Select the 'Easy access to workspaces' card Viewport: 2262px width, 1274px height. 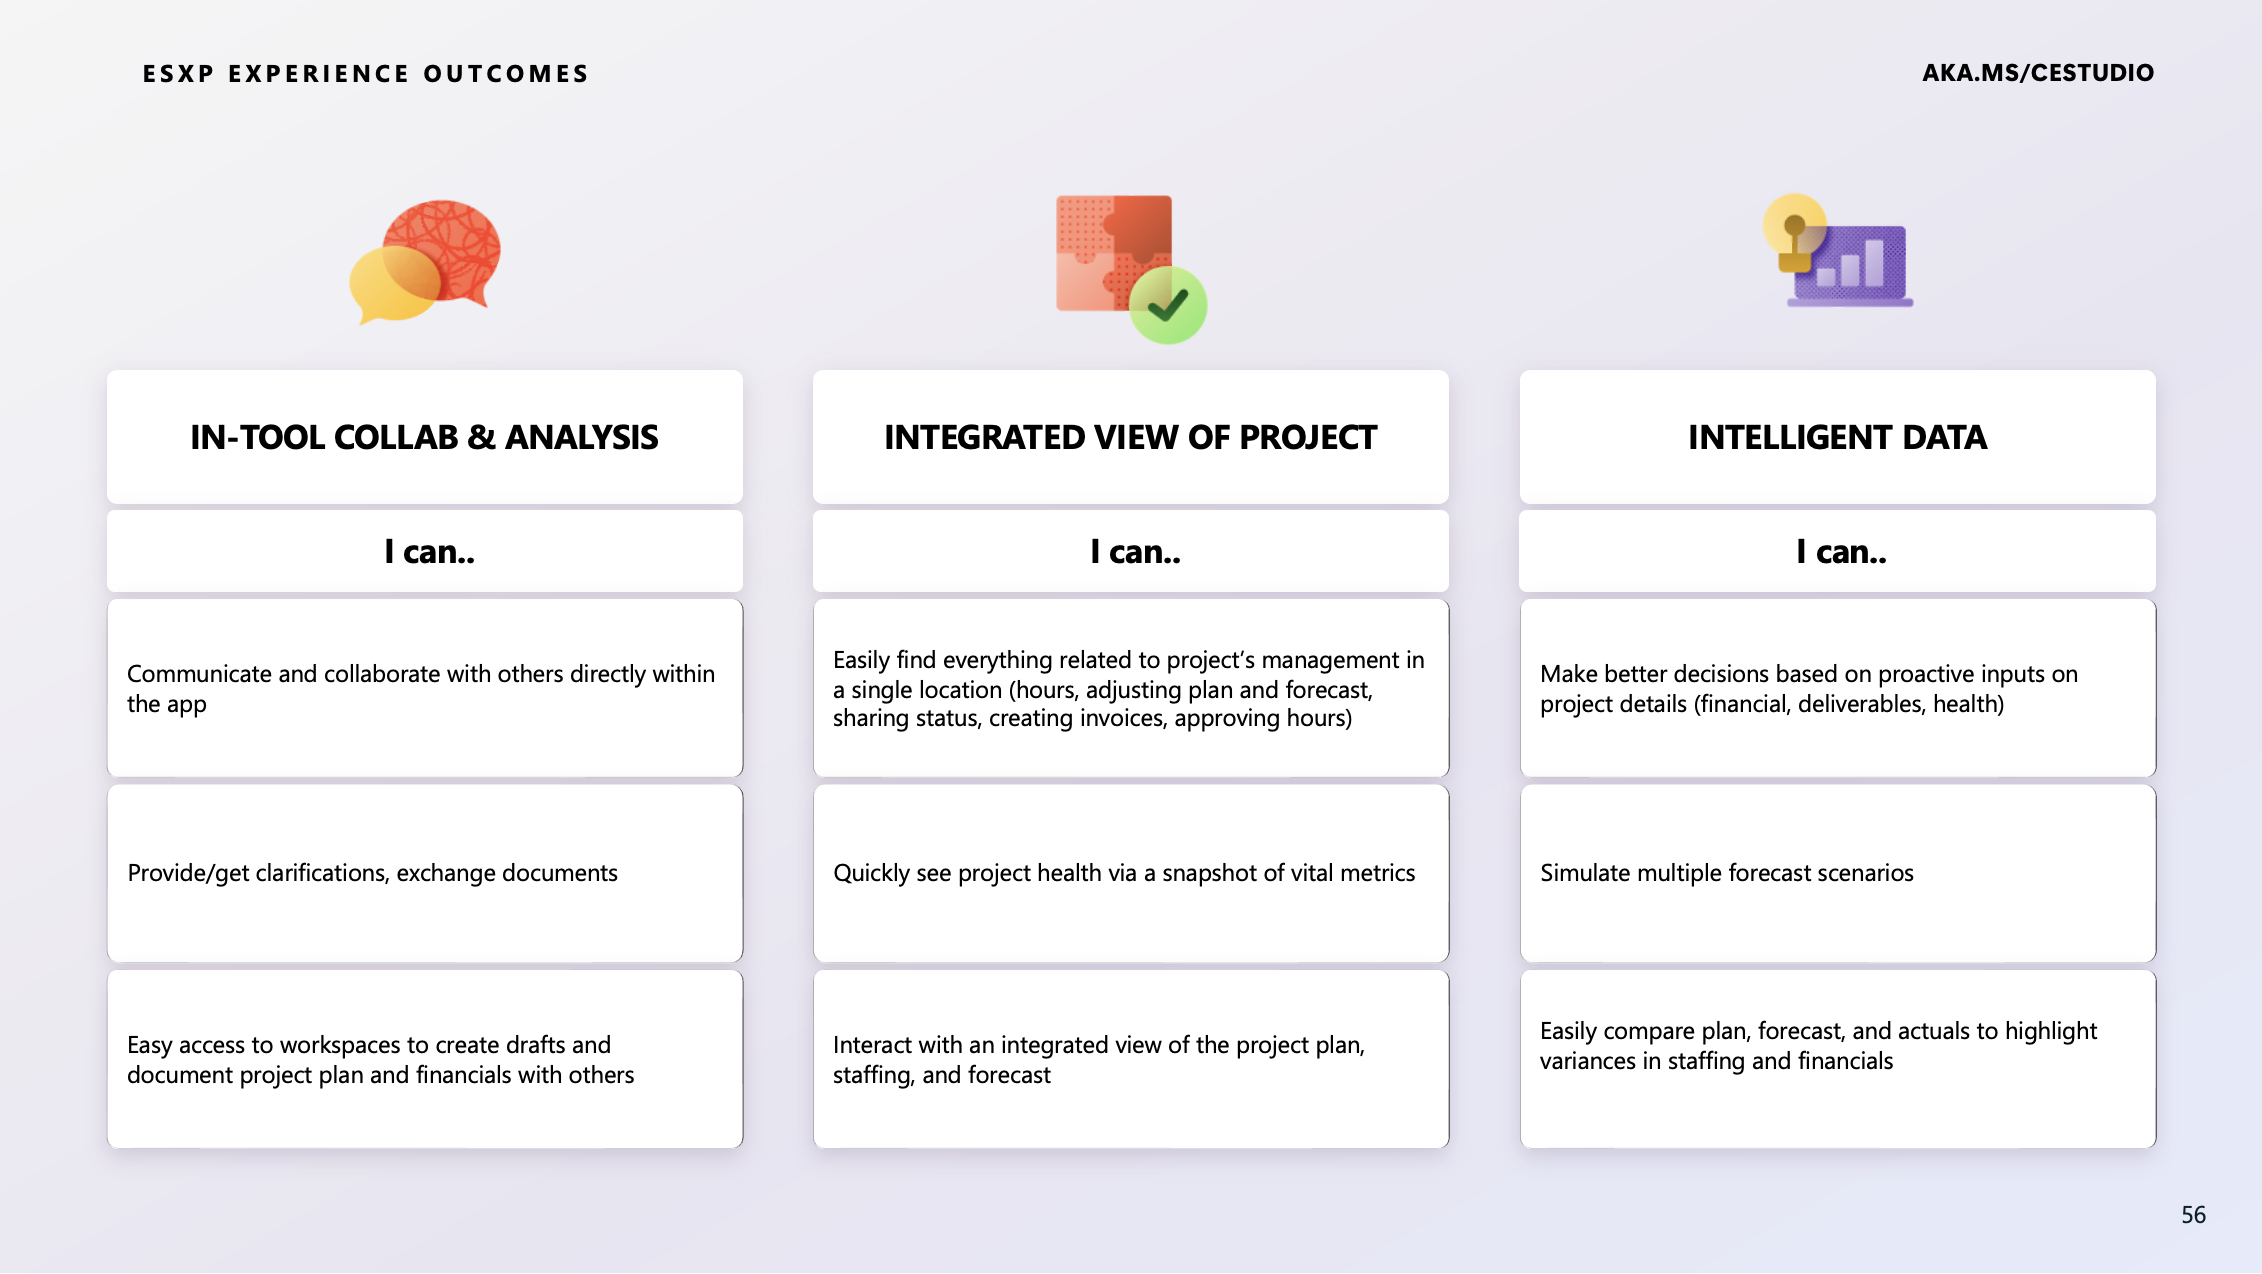pos(425,1059)
